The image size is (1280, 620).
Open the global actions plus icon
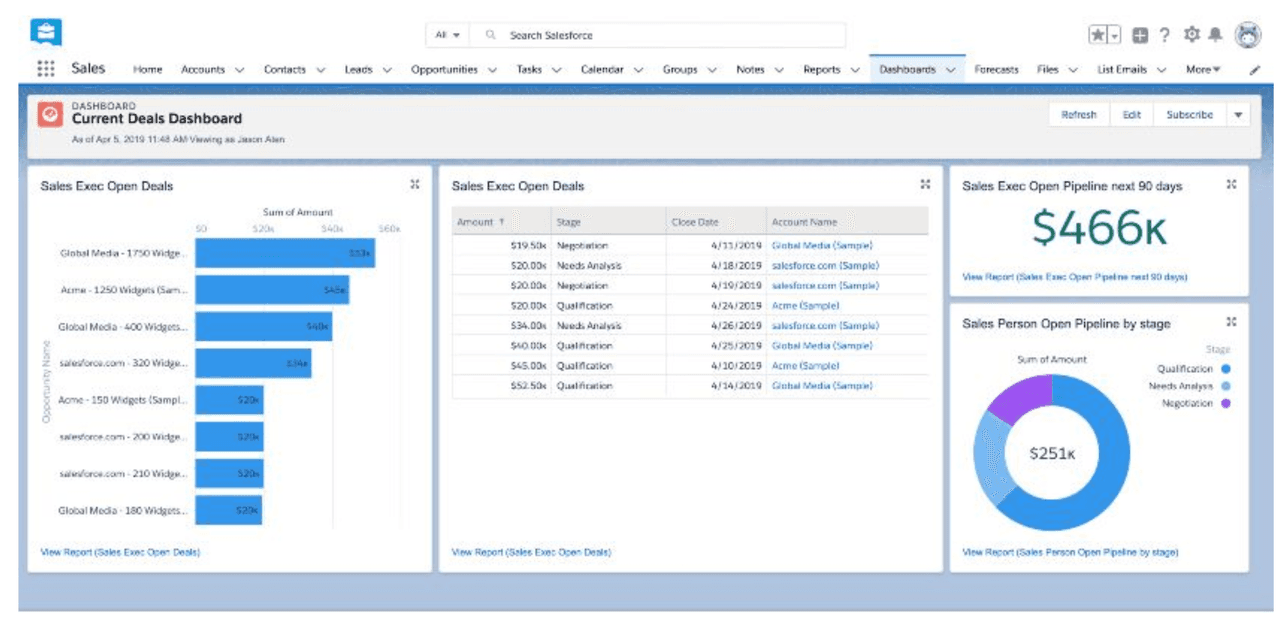click(x=1140, y=35)
